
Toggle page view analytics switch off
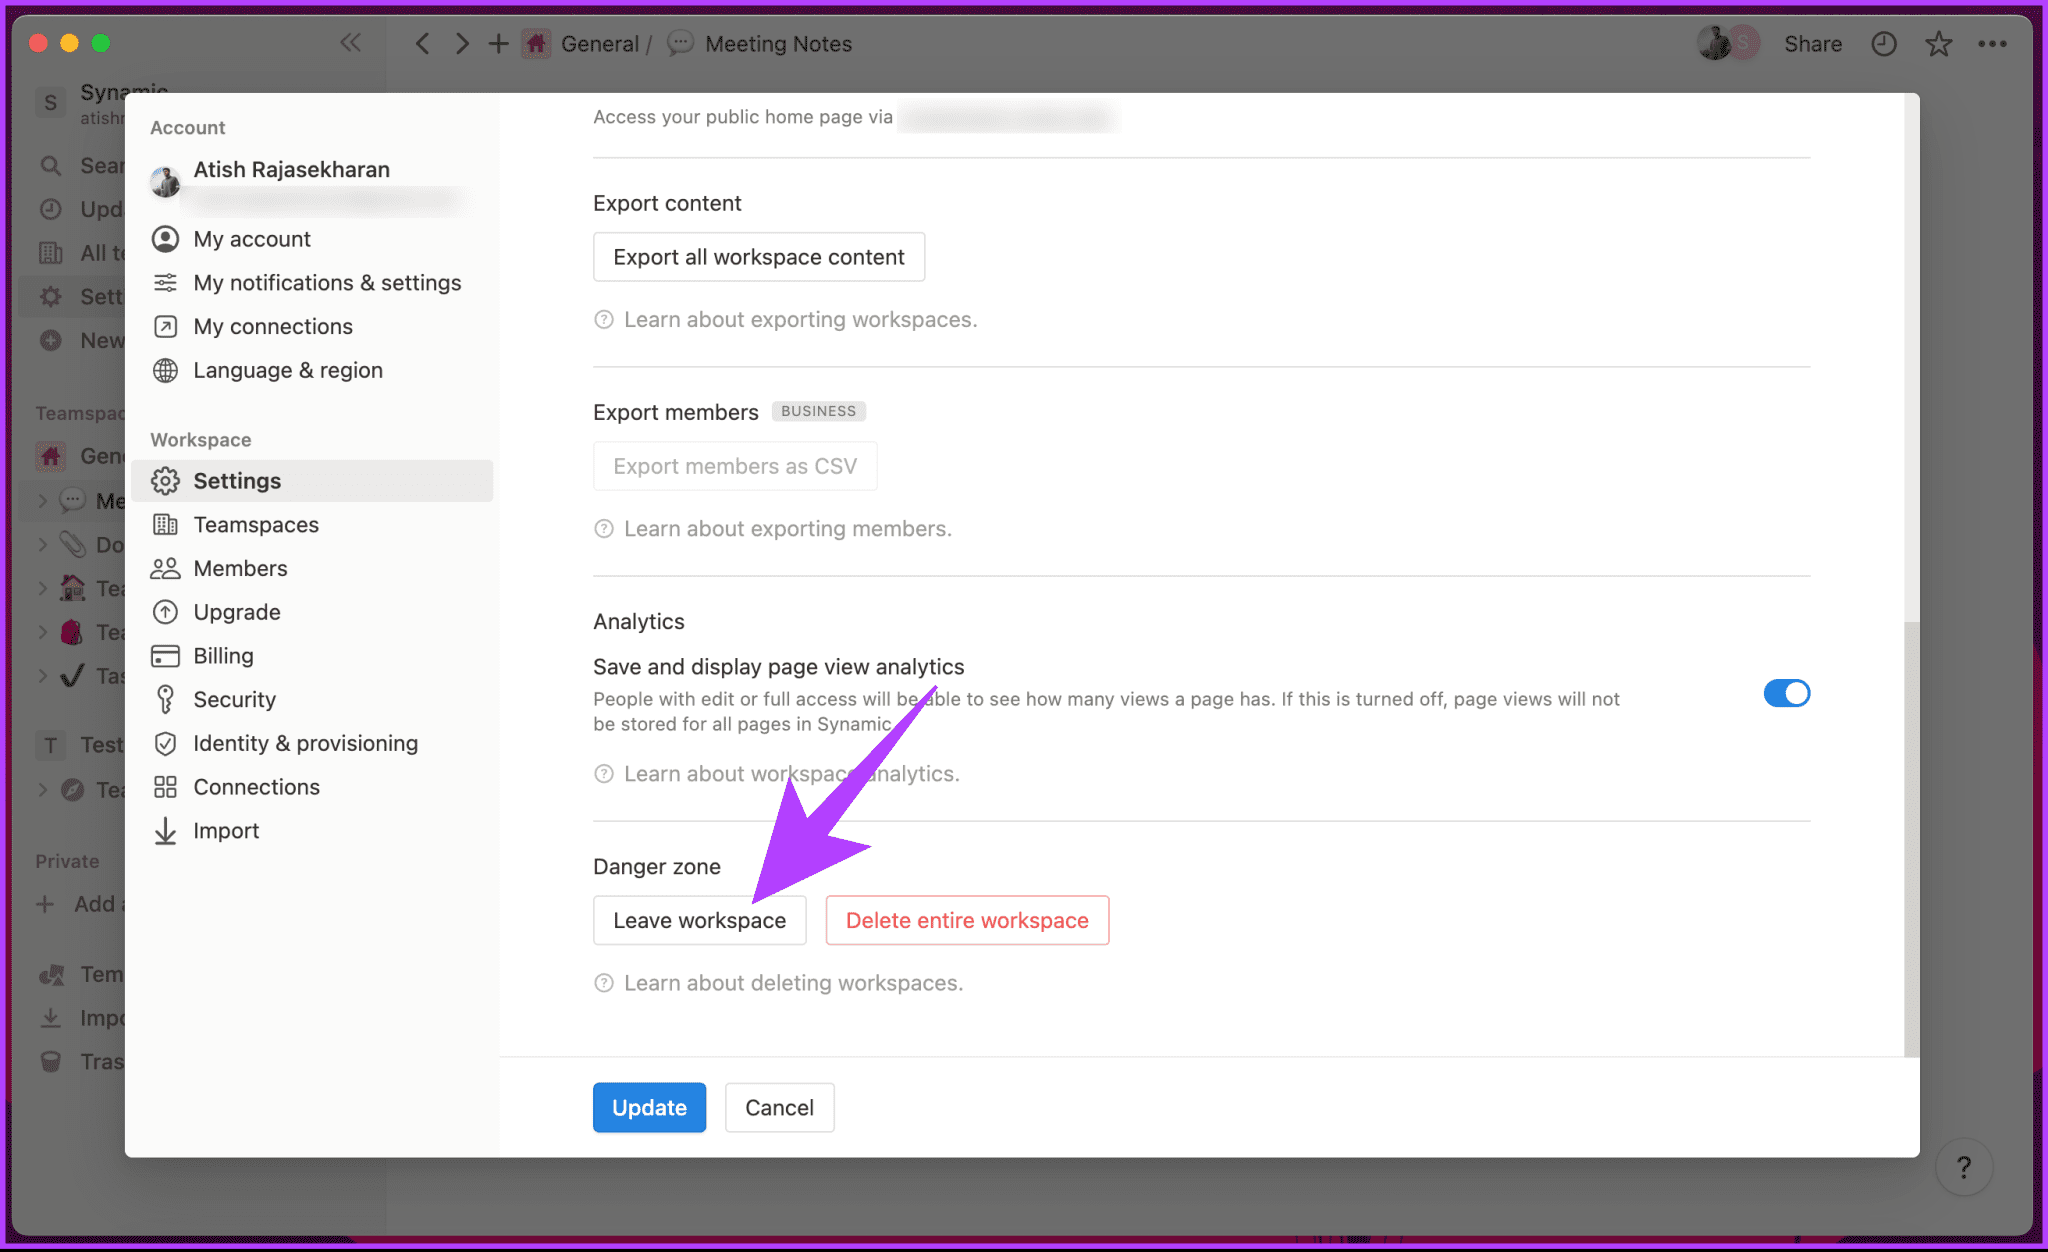pos(1787,693)
